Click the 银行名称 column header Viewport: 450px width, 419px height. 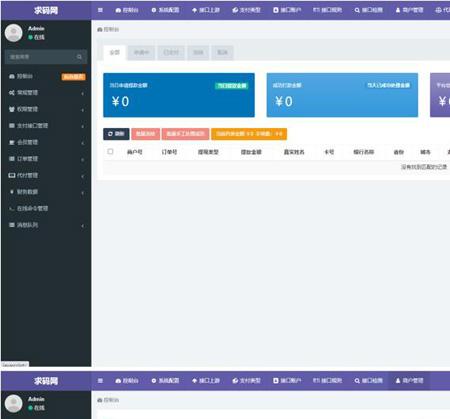(363, 152)
